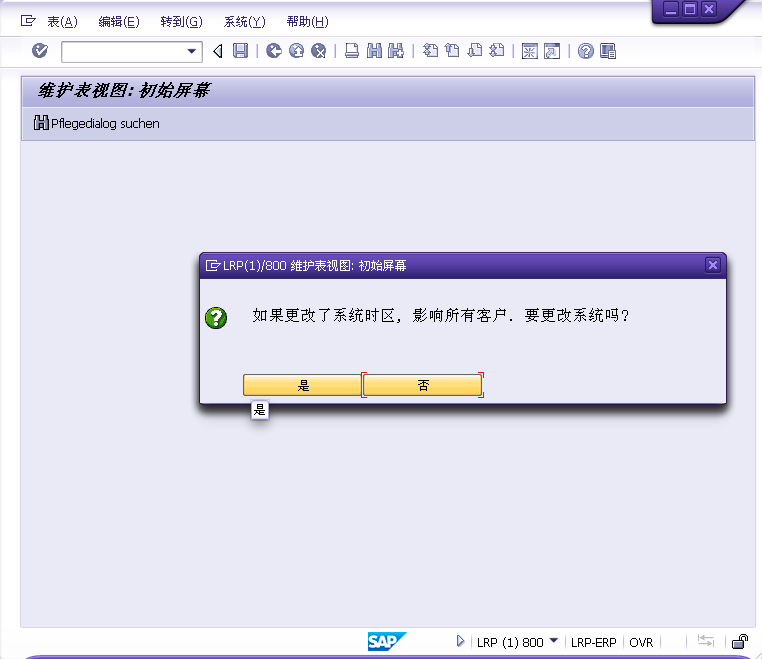Click the Last Page icon
Image resolution: width=762 pixels, height=659 pixels.
497,51
